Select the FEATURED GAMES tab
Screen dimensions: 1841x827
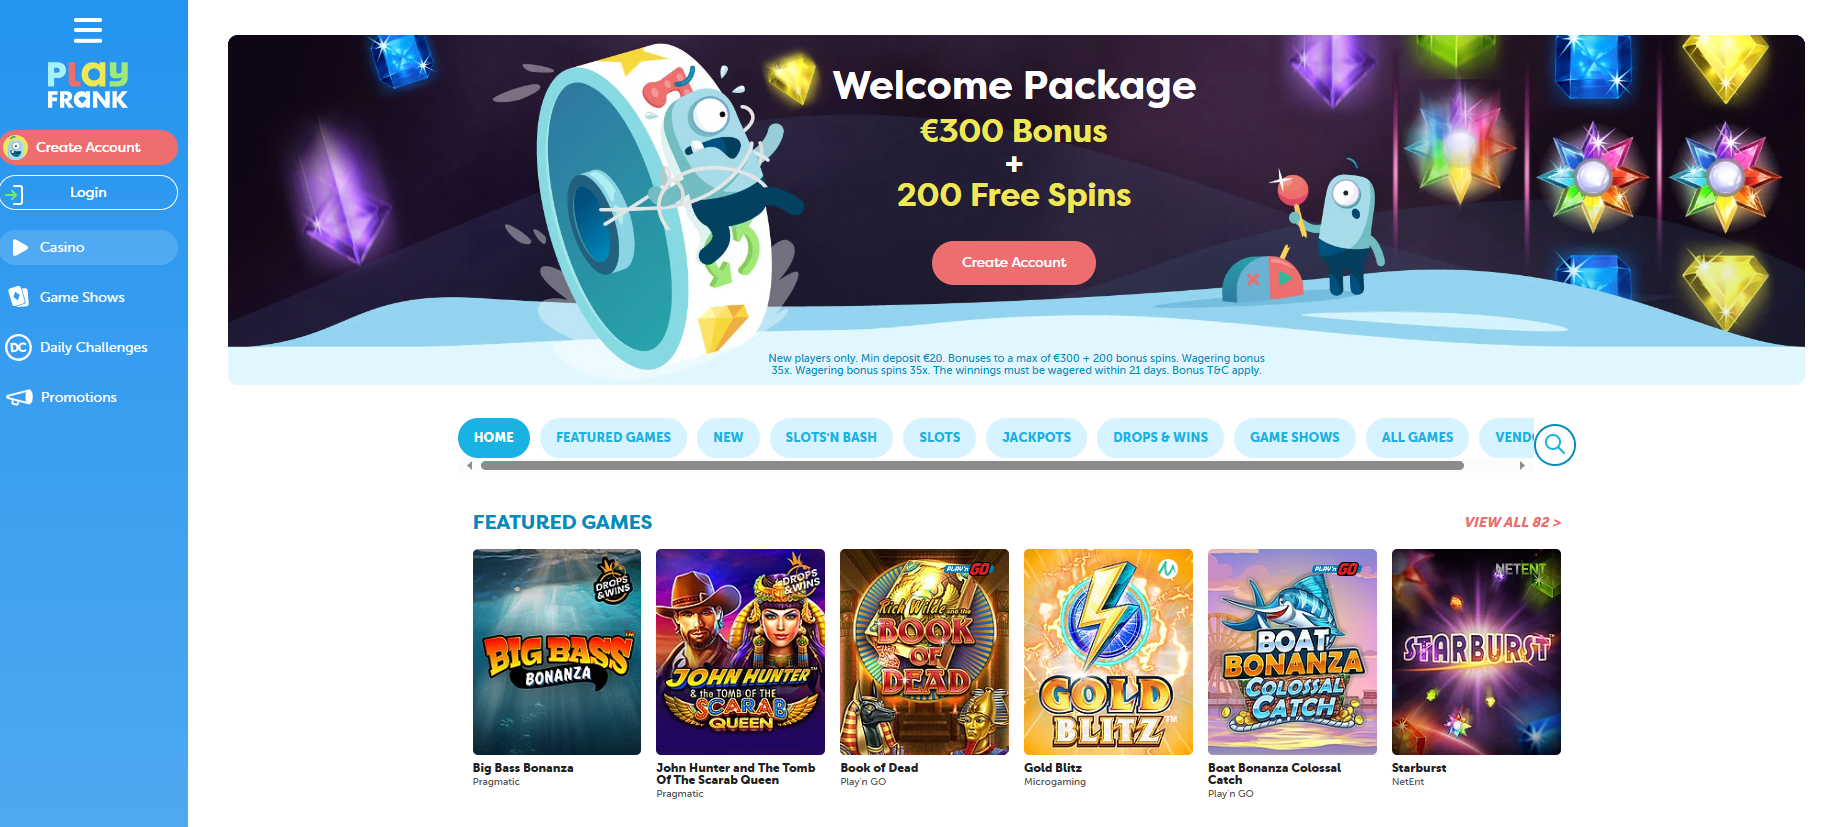(613, 437)
